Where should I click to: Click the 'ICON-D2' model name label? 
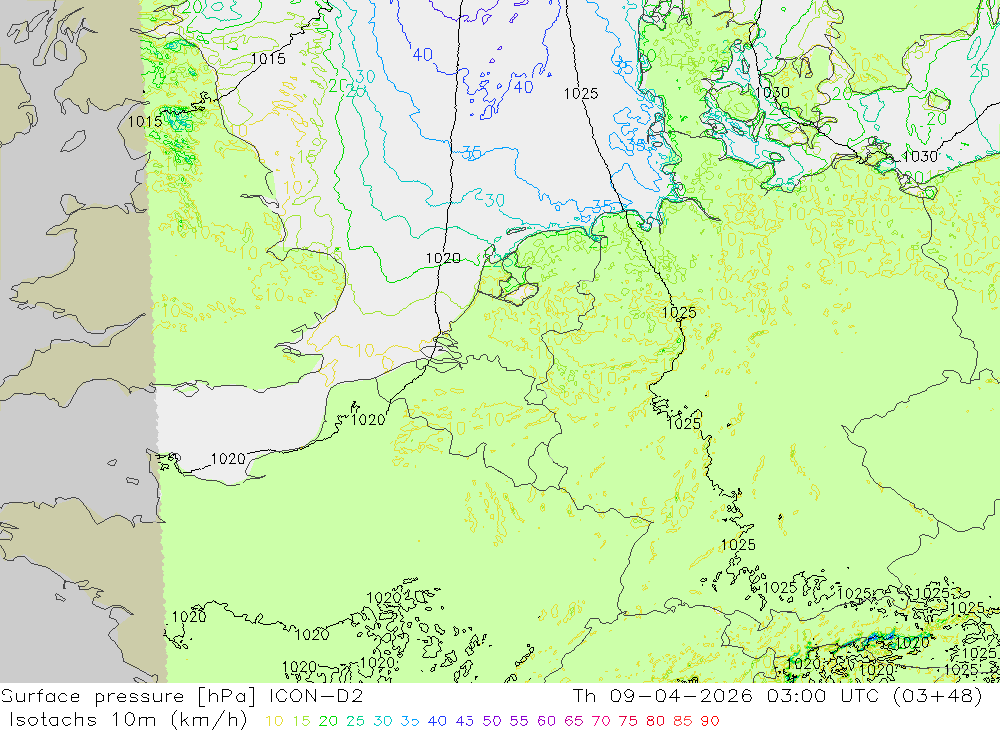pos(316,696)
